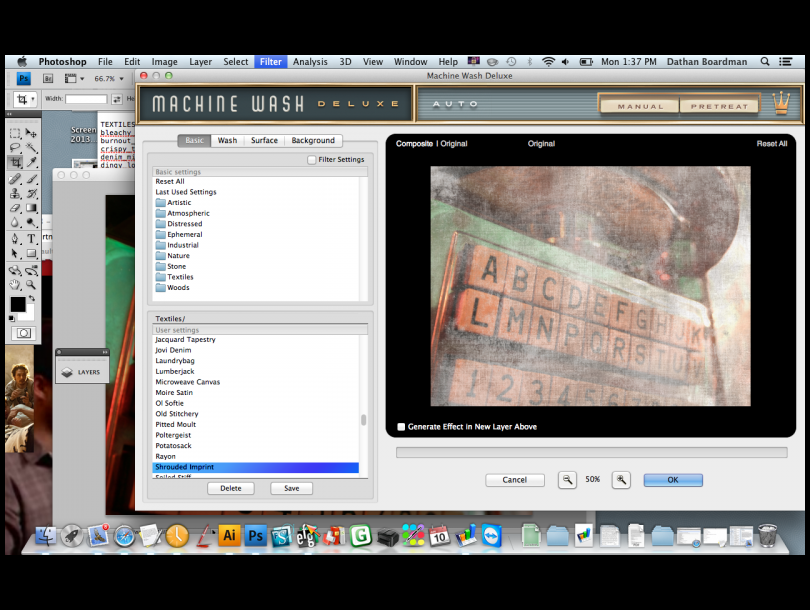
Task: Select the Type tool
Action: pos(31,239)
